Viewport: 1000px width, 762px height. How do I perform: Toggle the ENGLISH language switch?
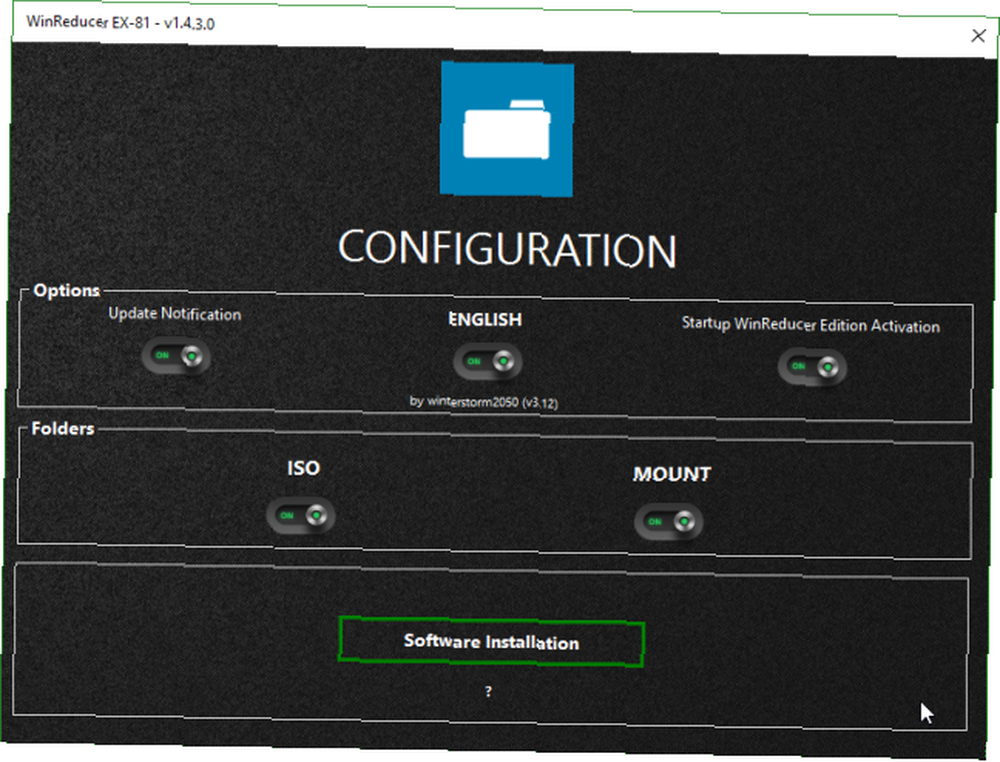488,362
